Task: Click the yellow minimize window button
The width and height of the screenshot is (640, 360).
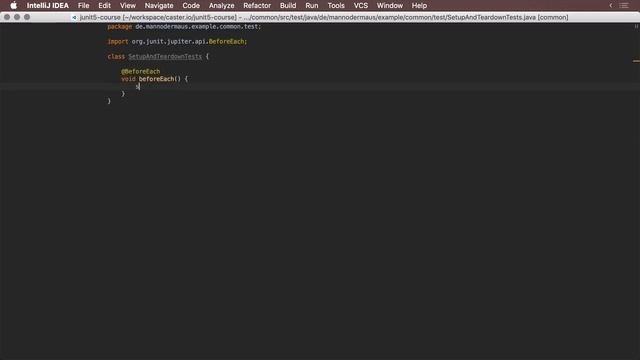Action: (17, 17)
